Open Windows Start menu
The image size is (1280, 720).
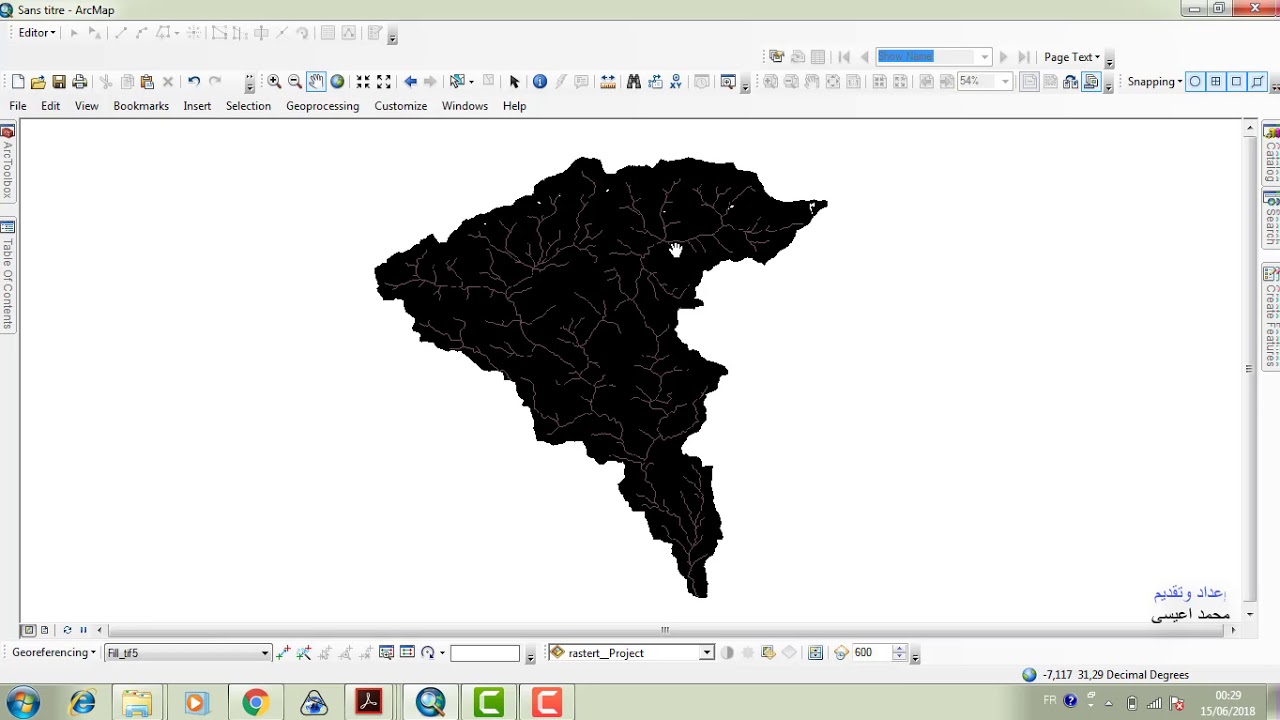(22, 702)
